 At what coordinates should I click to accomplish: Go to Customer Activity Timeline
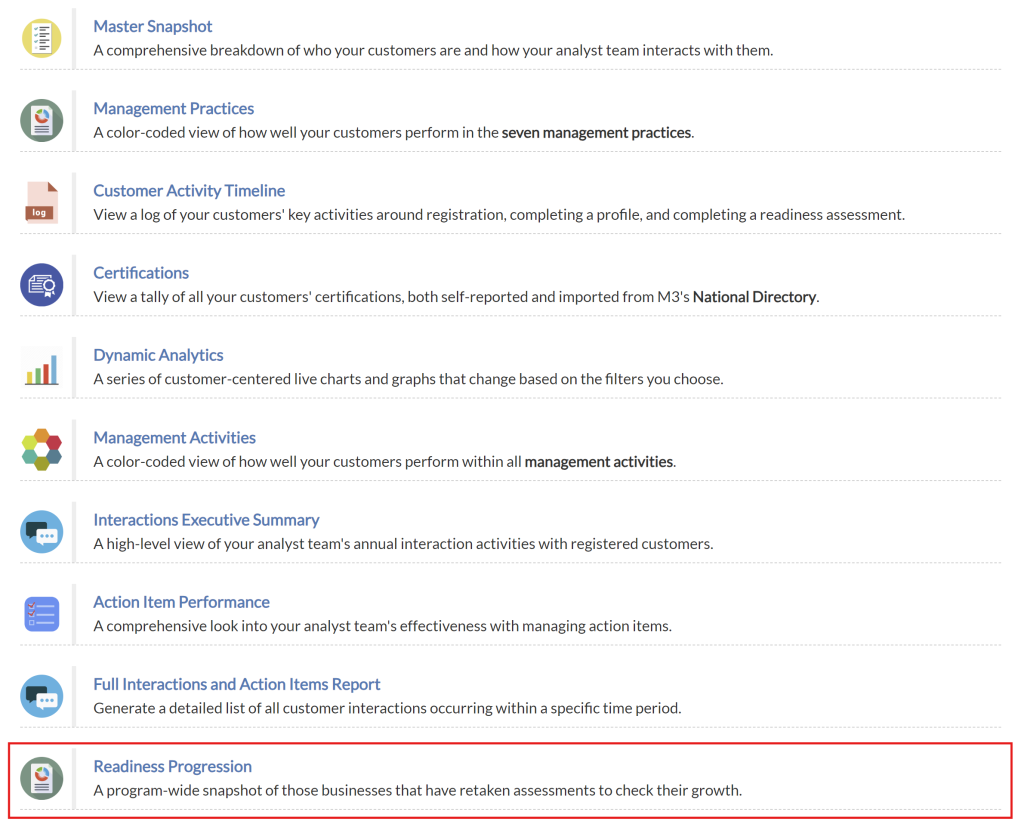(x=189, y=190)
